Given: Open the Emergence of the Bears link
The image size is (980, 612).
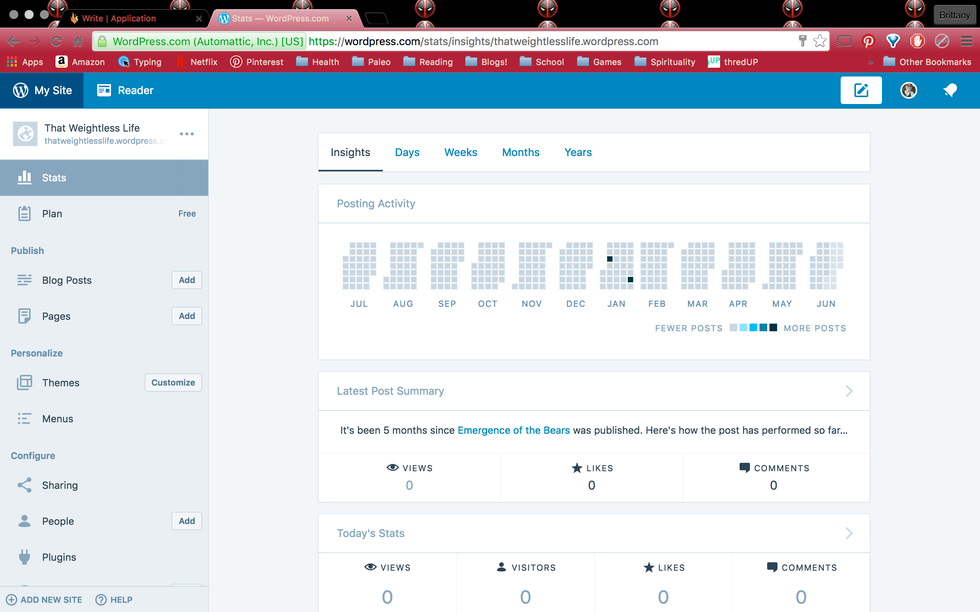Looking at the screenshot, I should coord(513,430).
